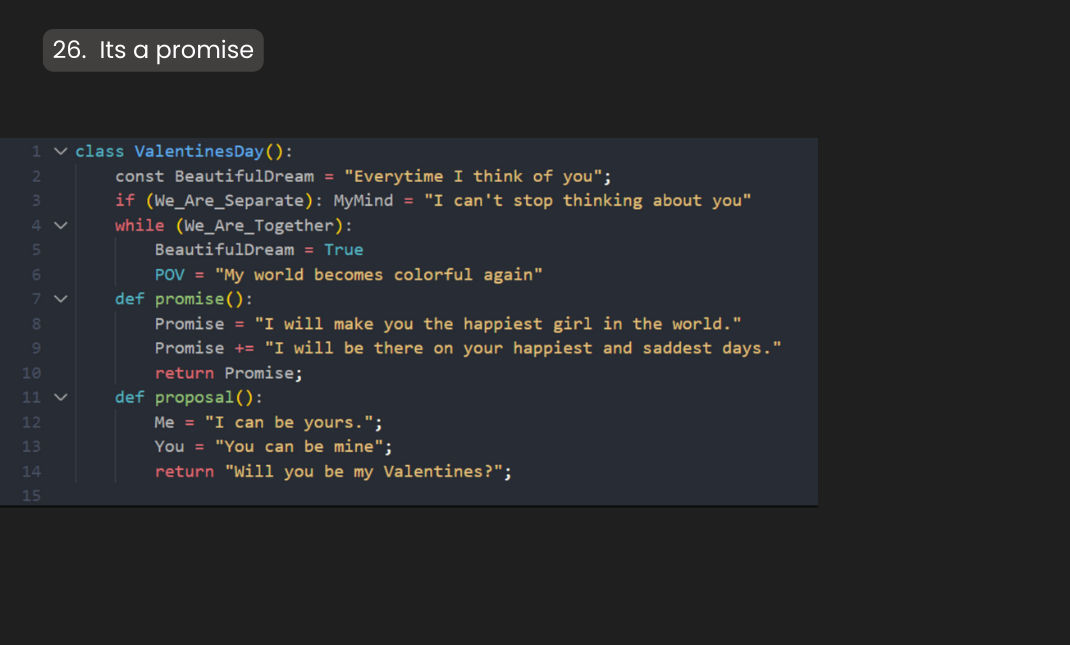
Task: Click the True value in the code
Action: (343, 250)
